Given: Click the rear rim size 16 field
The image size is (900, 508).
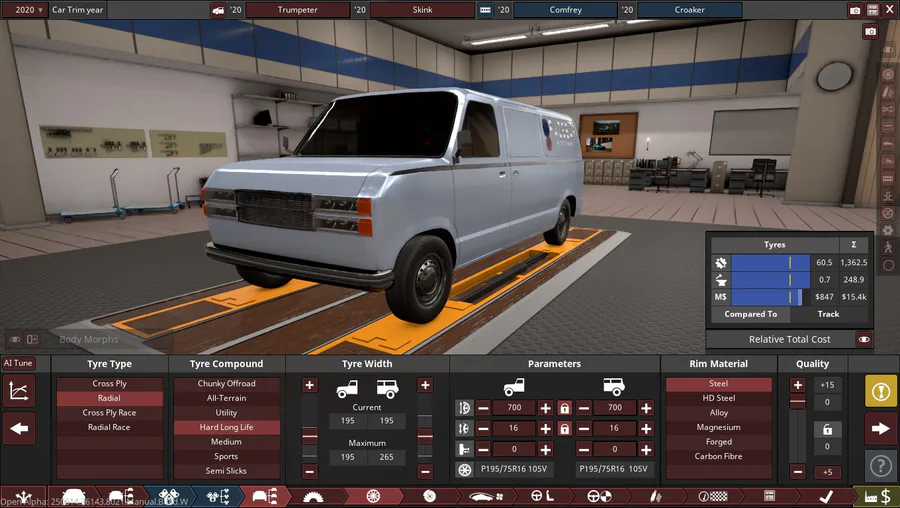Looking at the screenshot, I should (x=614, y=428).
